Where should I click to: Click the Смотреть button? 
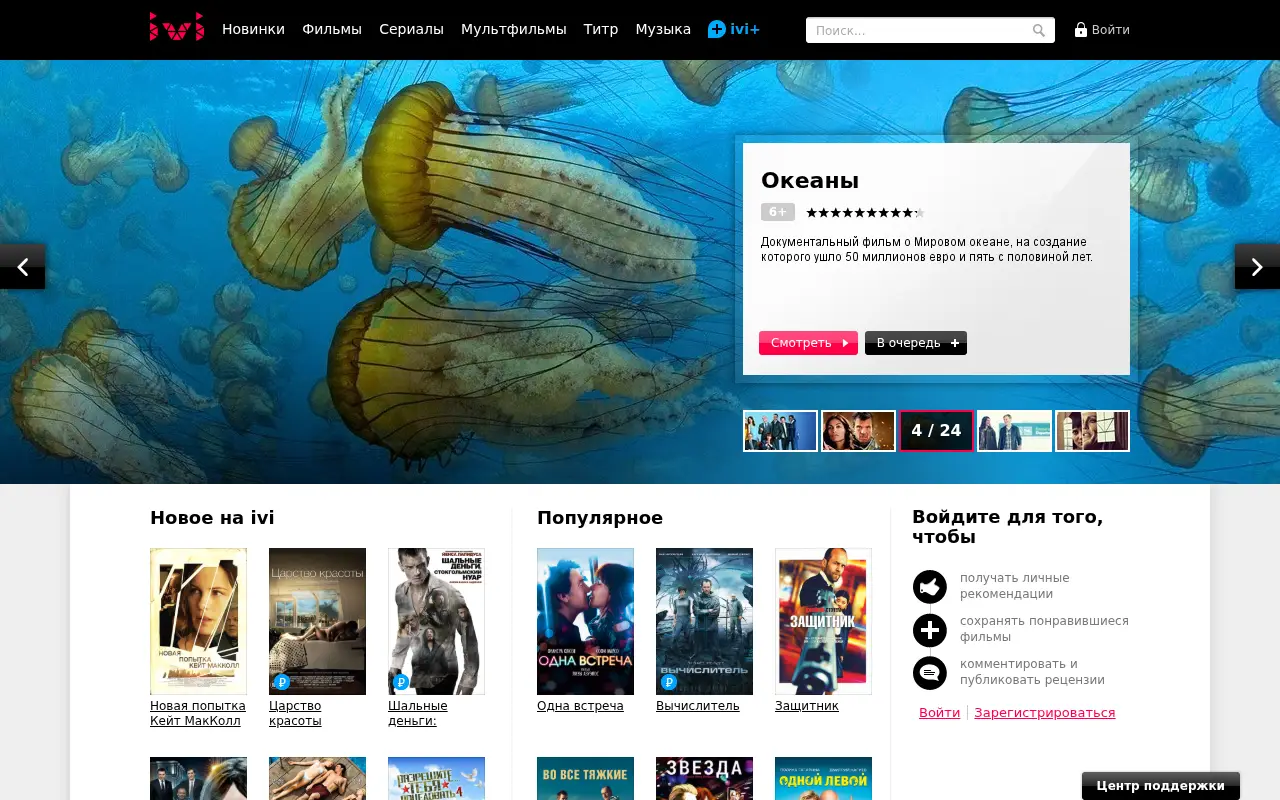coord(808,343)
